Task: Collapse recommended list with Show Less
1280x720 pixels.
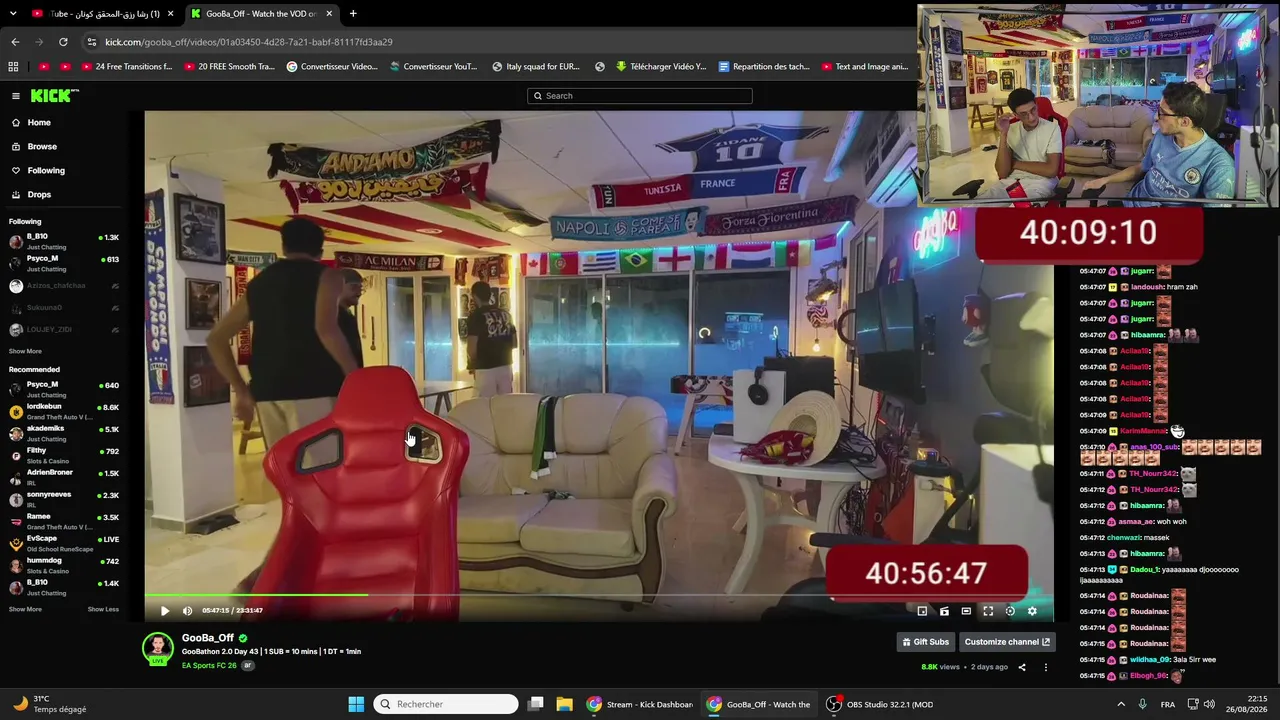Action: tap(103, 609)
